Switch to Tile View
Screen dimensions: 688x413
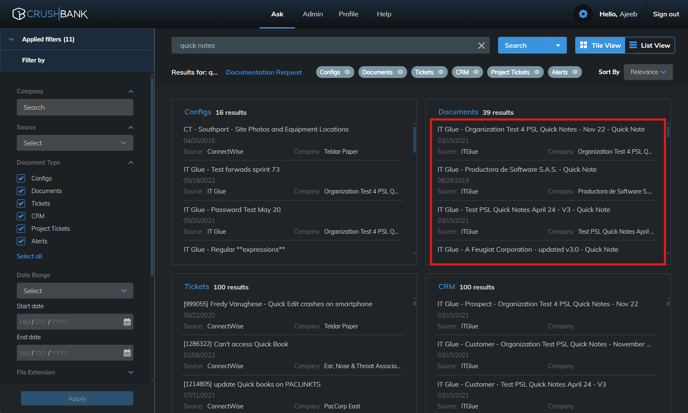[600, 45]
